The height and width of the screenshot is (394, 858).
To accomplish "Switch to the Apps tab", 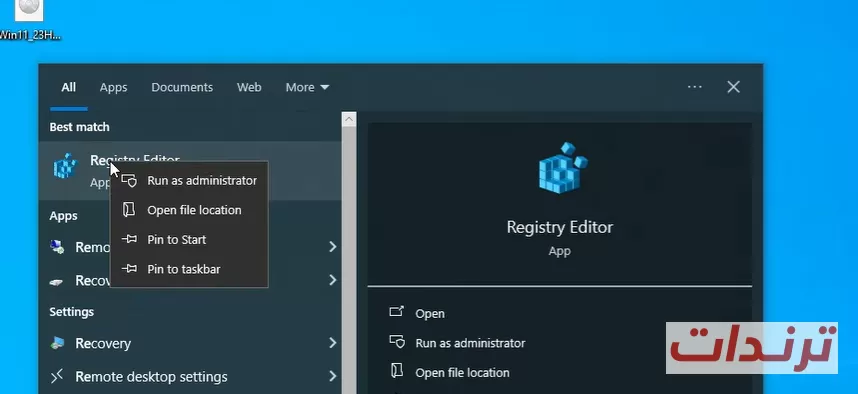I will [x=113, y=88].
